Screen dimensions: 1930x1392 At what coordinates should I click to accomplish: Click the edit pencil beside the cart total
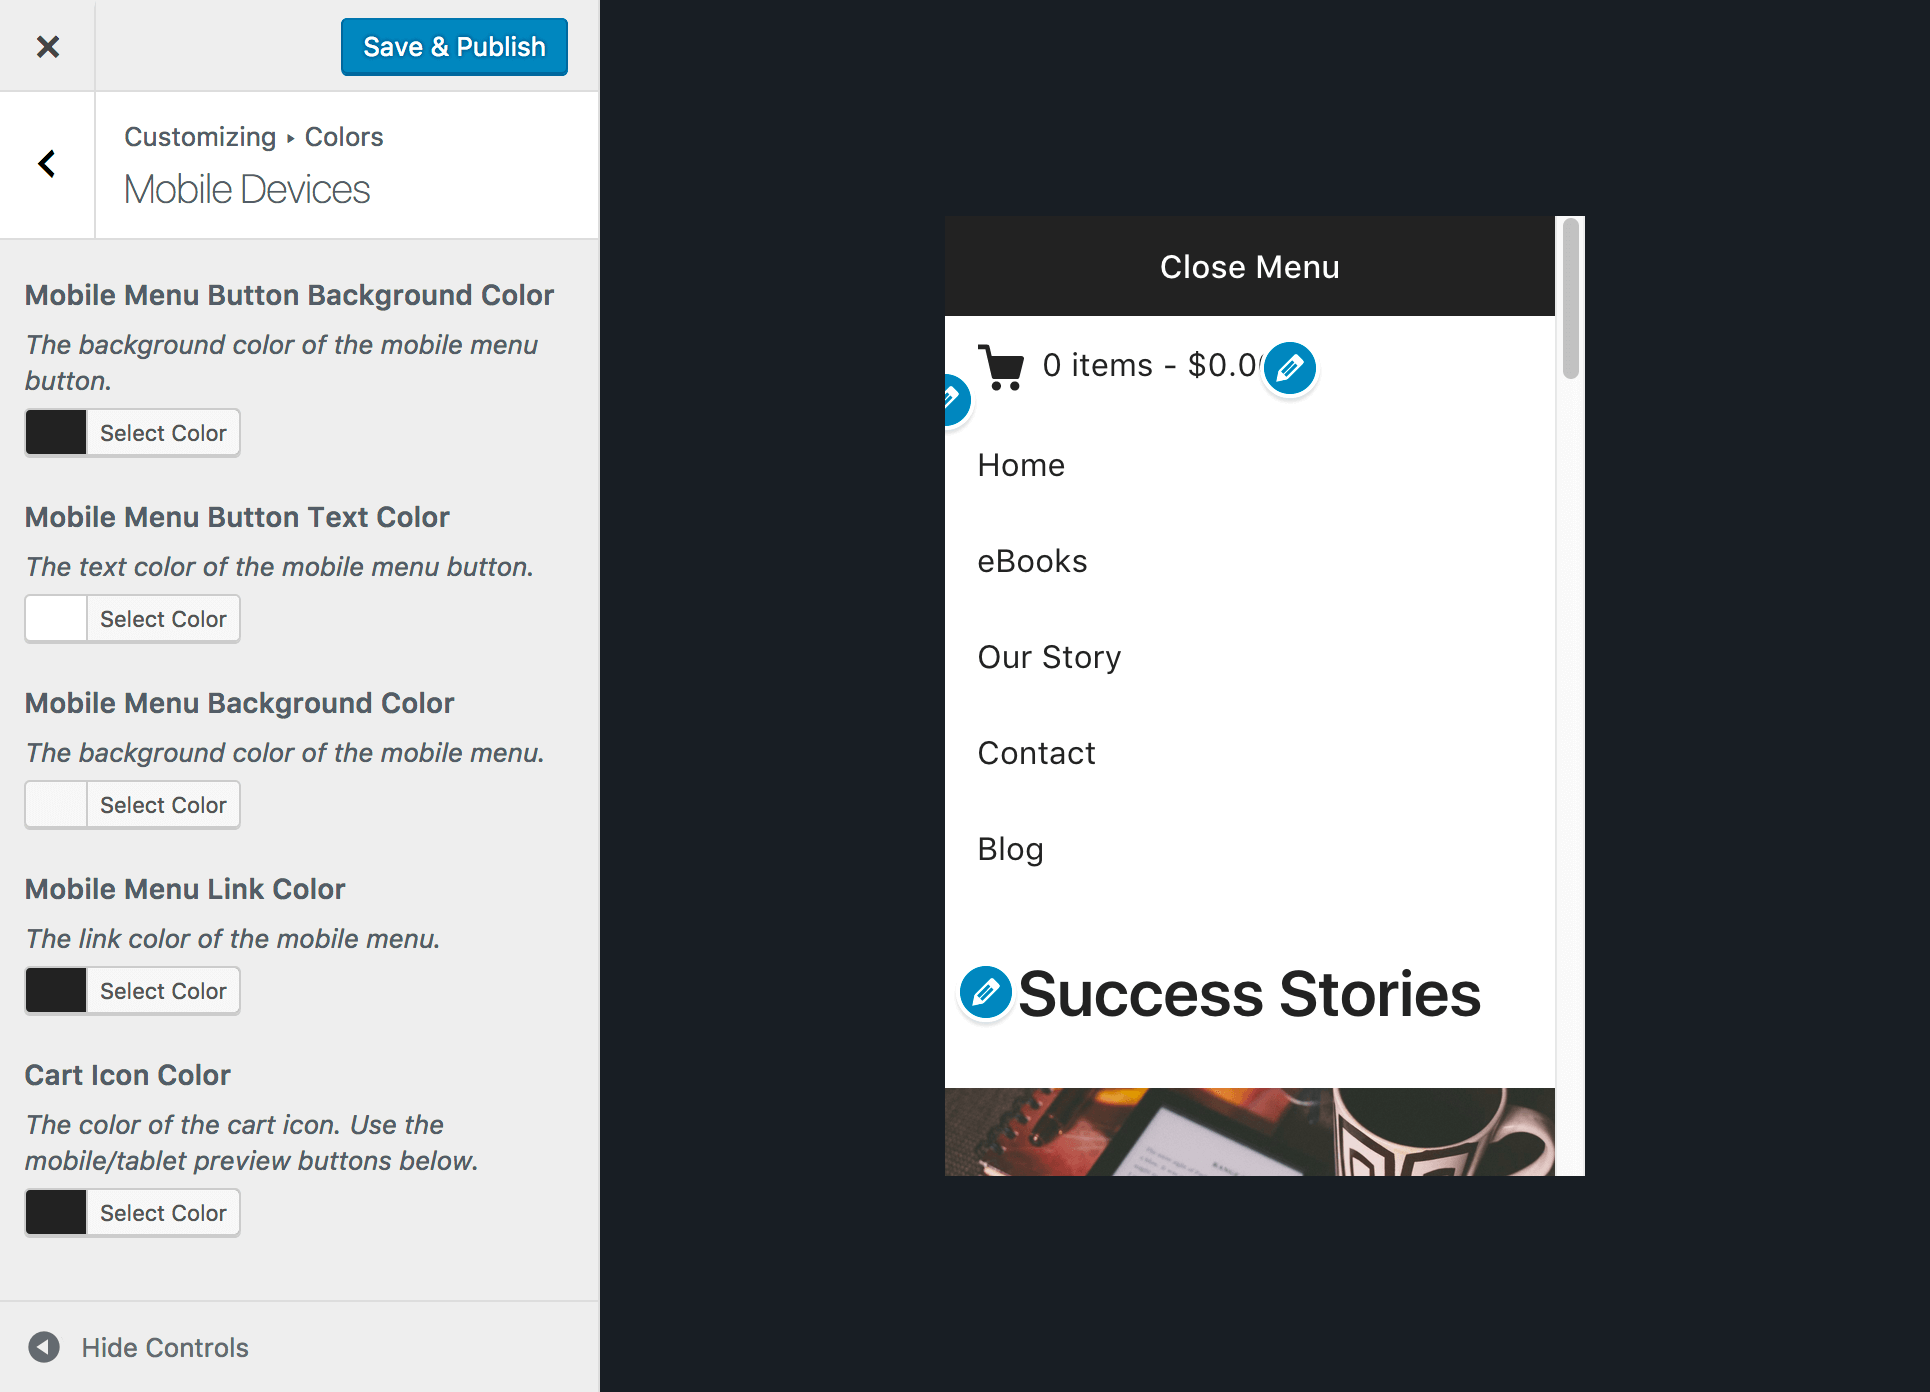pos(1289,368)
